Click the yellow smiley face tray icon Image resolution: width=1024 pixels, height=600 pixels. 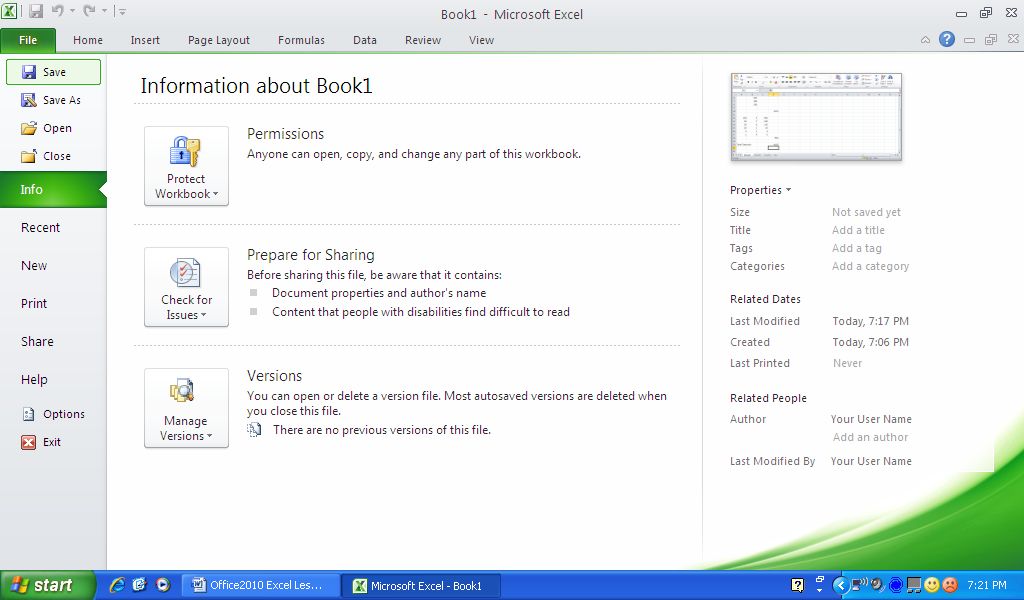(x=932, y=585)
